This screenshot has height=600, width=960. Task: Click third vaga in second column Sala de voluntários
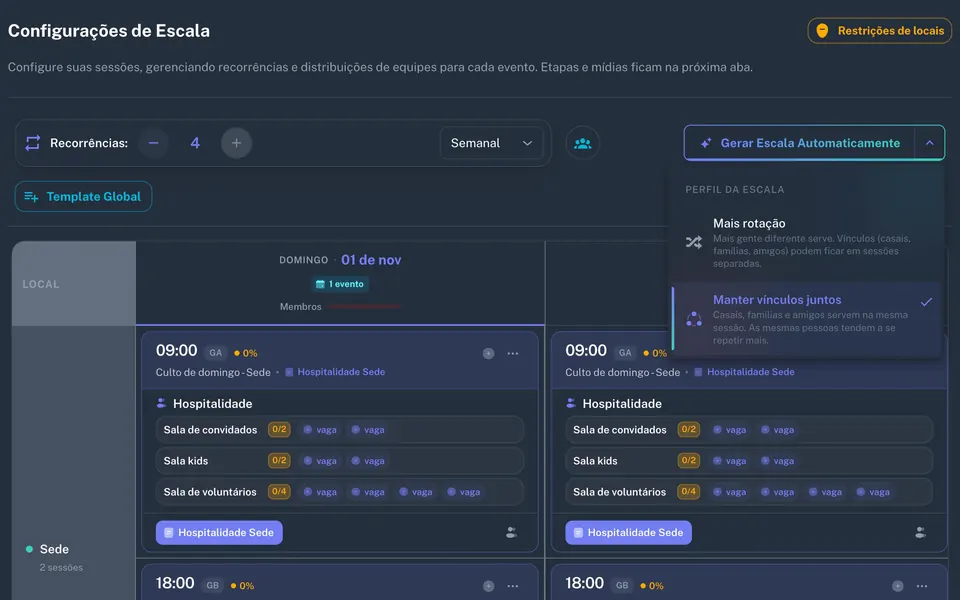pyautogui.click(x=825, y=492)
